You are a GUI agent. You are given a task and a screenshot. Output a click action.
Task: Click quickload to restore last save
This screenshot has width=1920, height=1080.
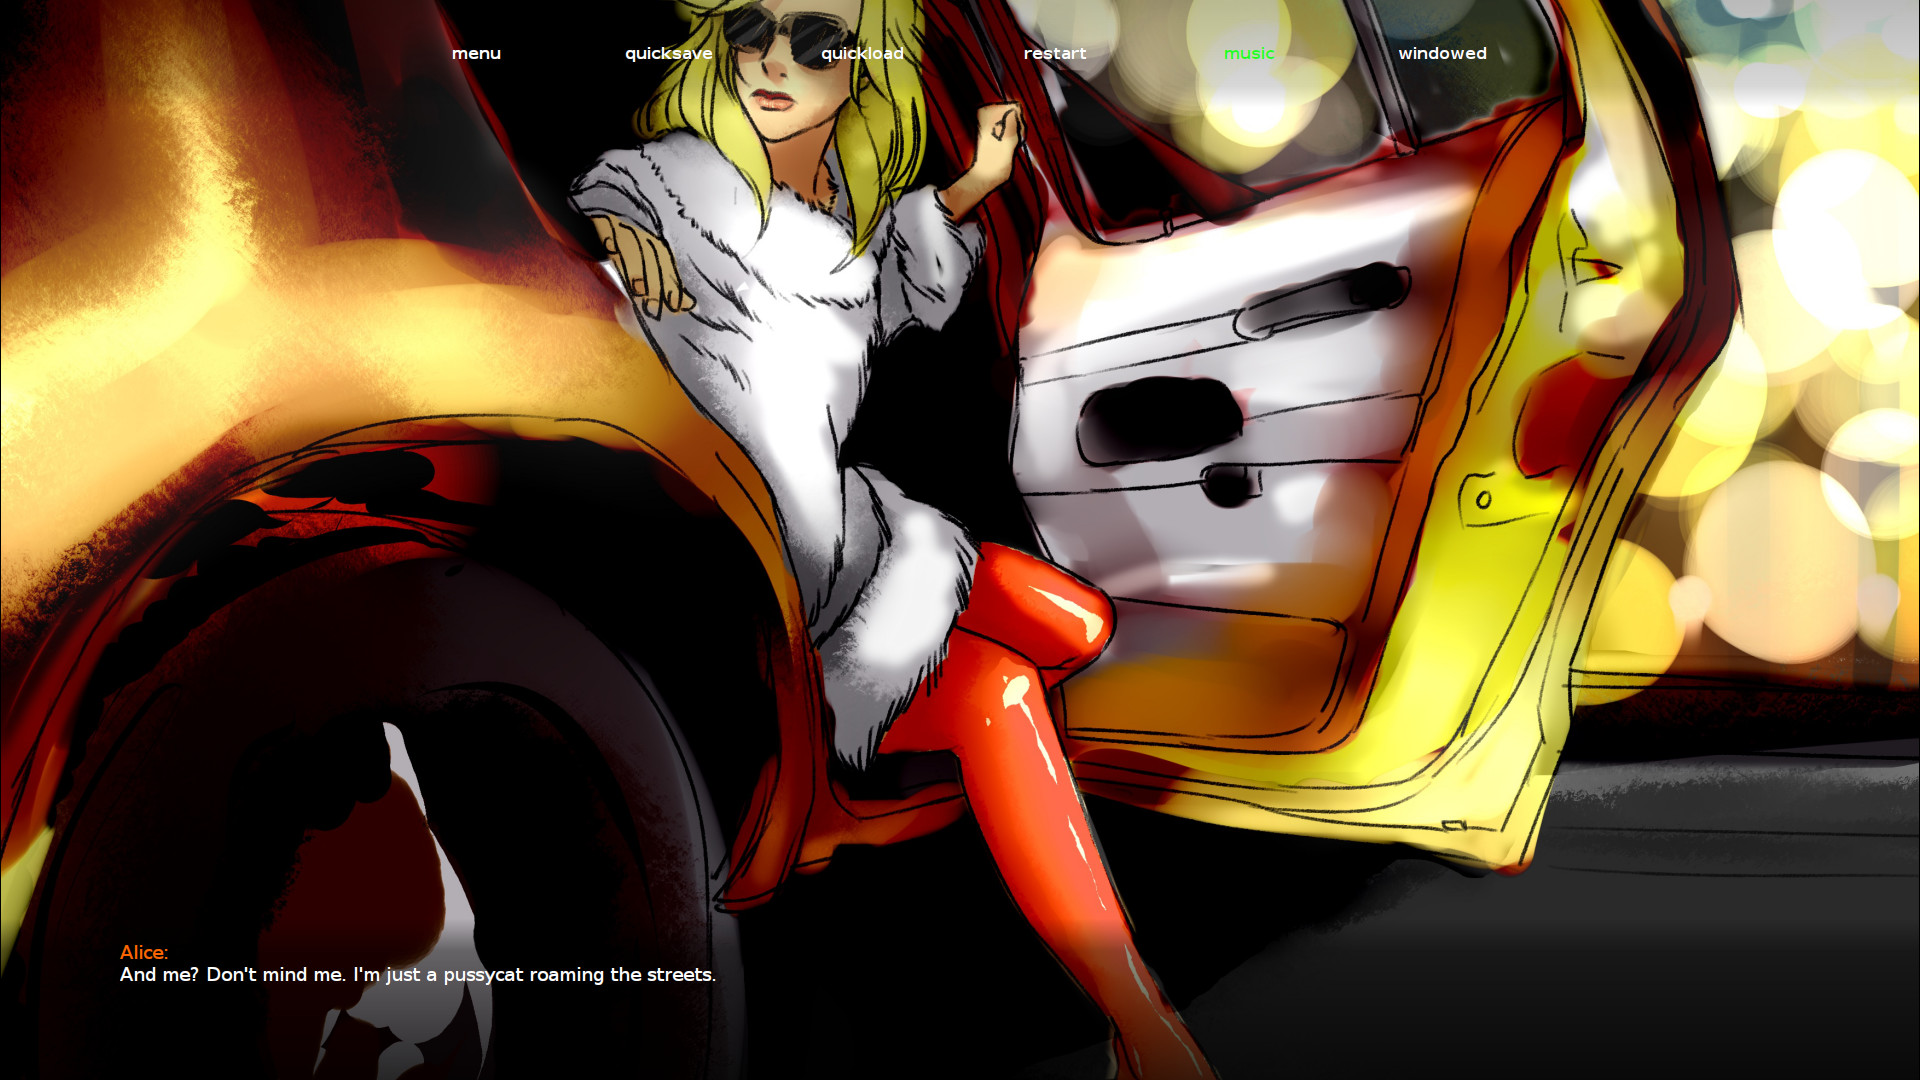(x=861, y=53)
